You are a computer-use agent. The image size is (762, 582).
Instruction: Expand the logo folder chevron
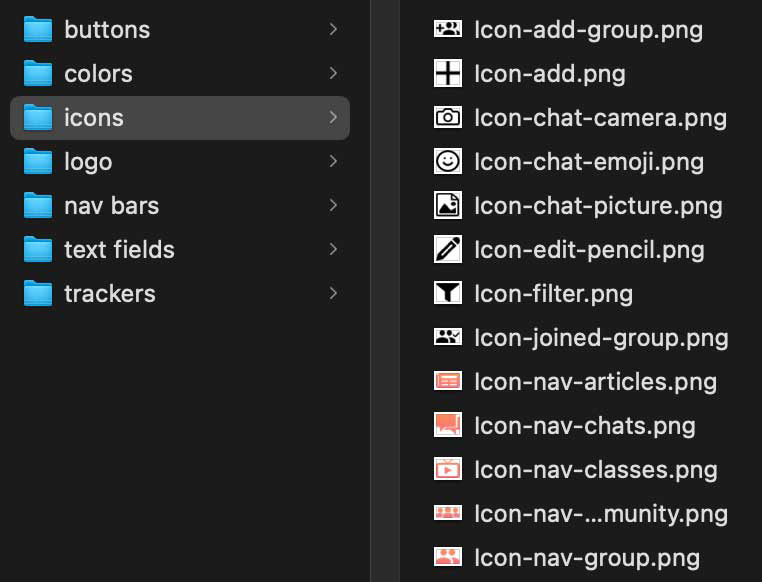point(333,161)
